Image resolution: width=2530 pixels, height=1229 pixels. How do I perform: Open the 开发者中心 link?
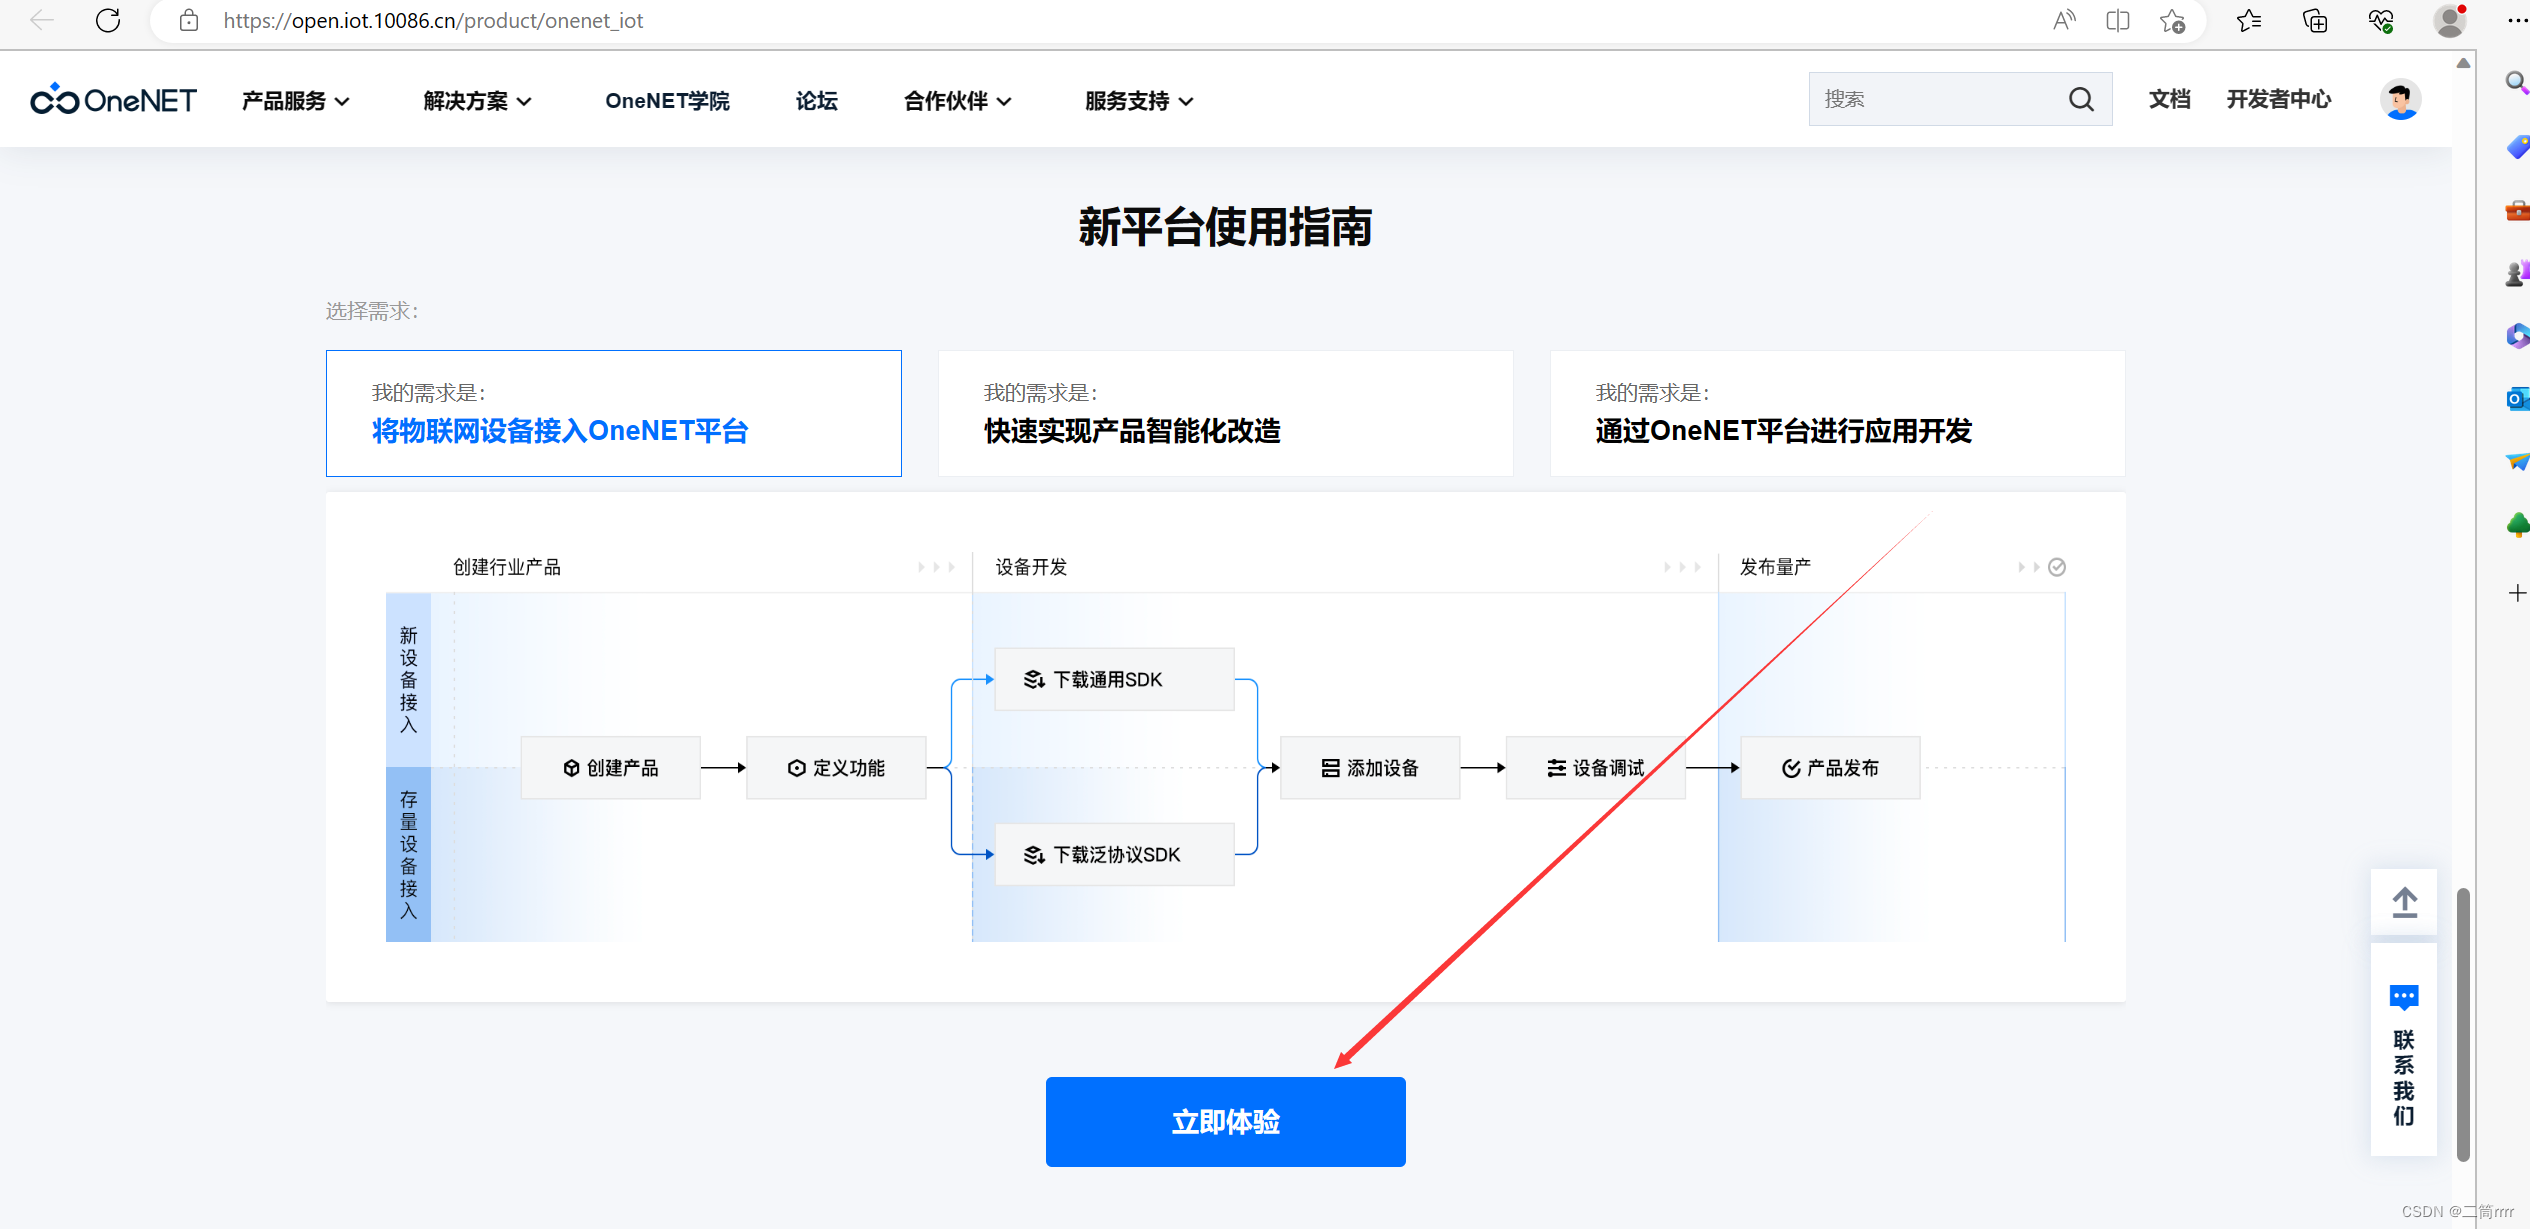point(2278,99)
